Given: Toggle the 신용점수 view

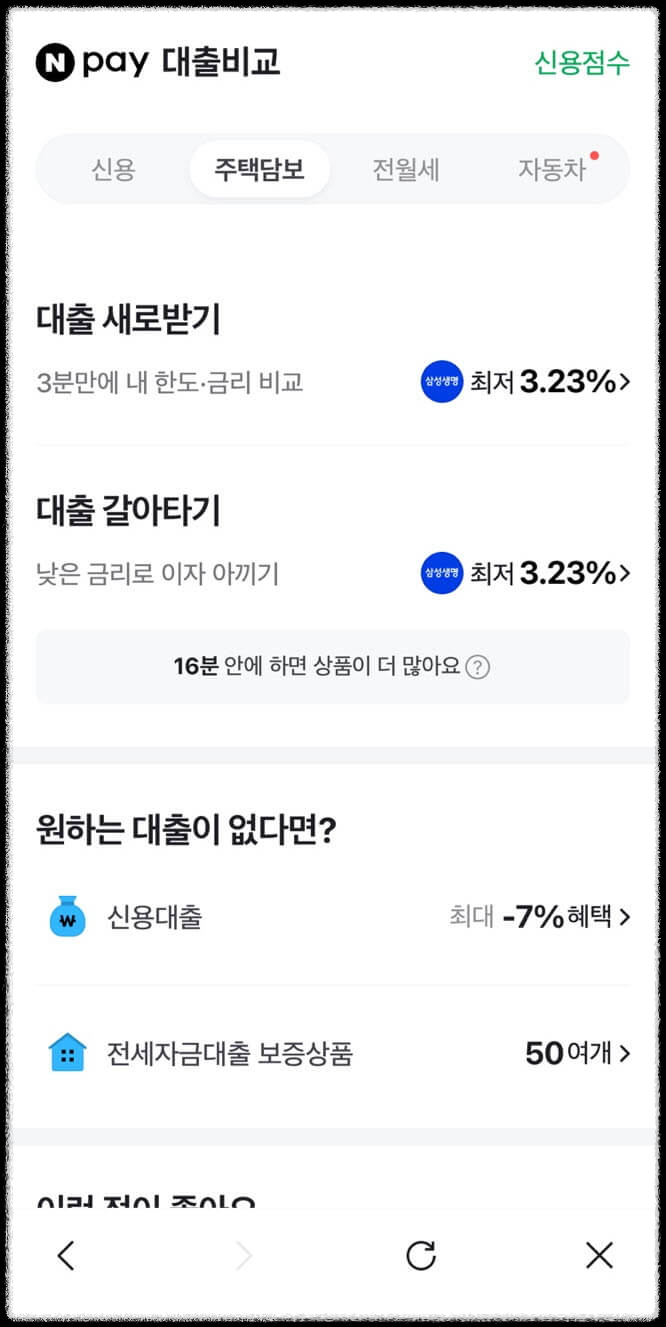Looking at the screenshot, I should (x=581, y=63).
